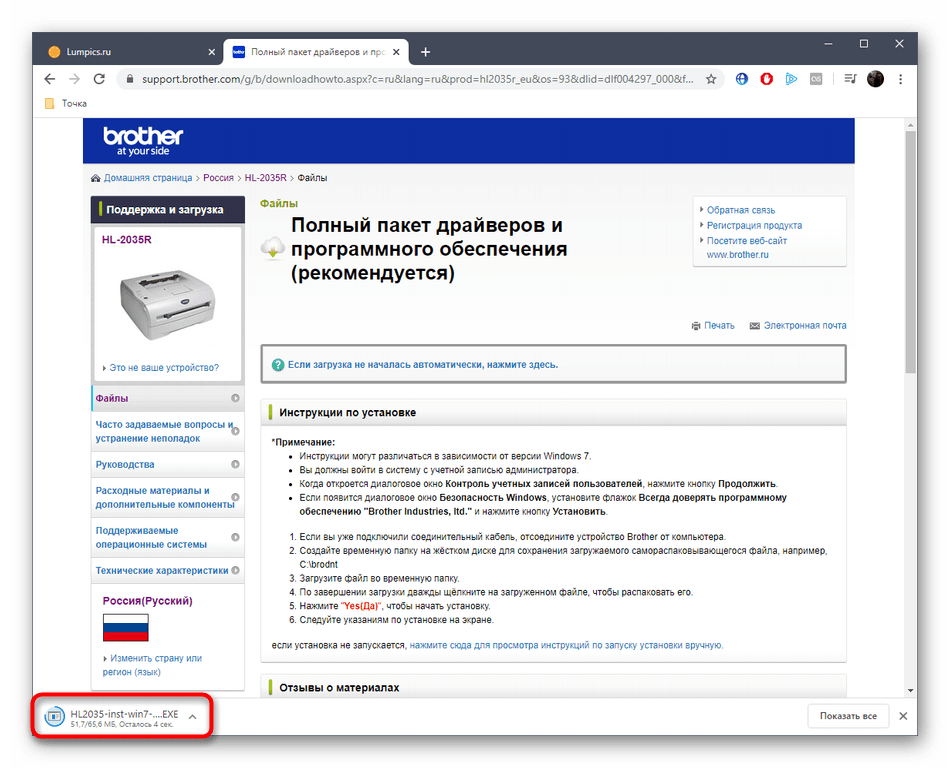Click the Это не ваше устройство link
The image size is (950, 768).
tap(164, 368)
